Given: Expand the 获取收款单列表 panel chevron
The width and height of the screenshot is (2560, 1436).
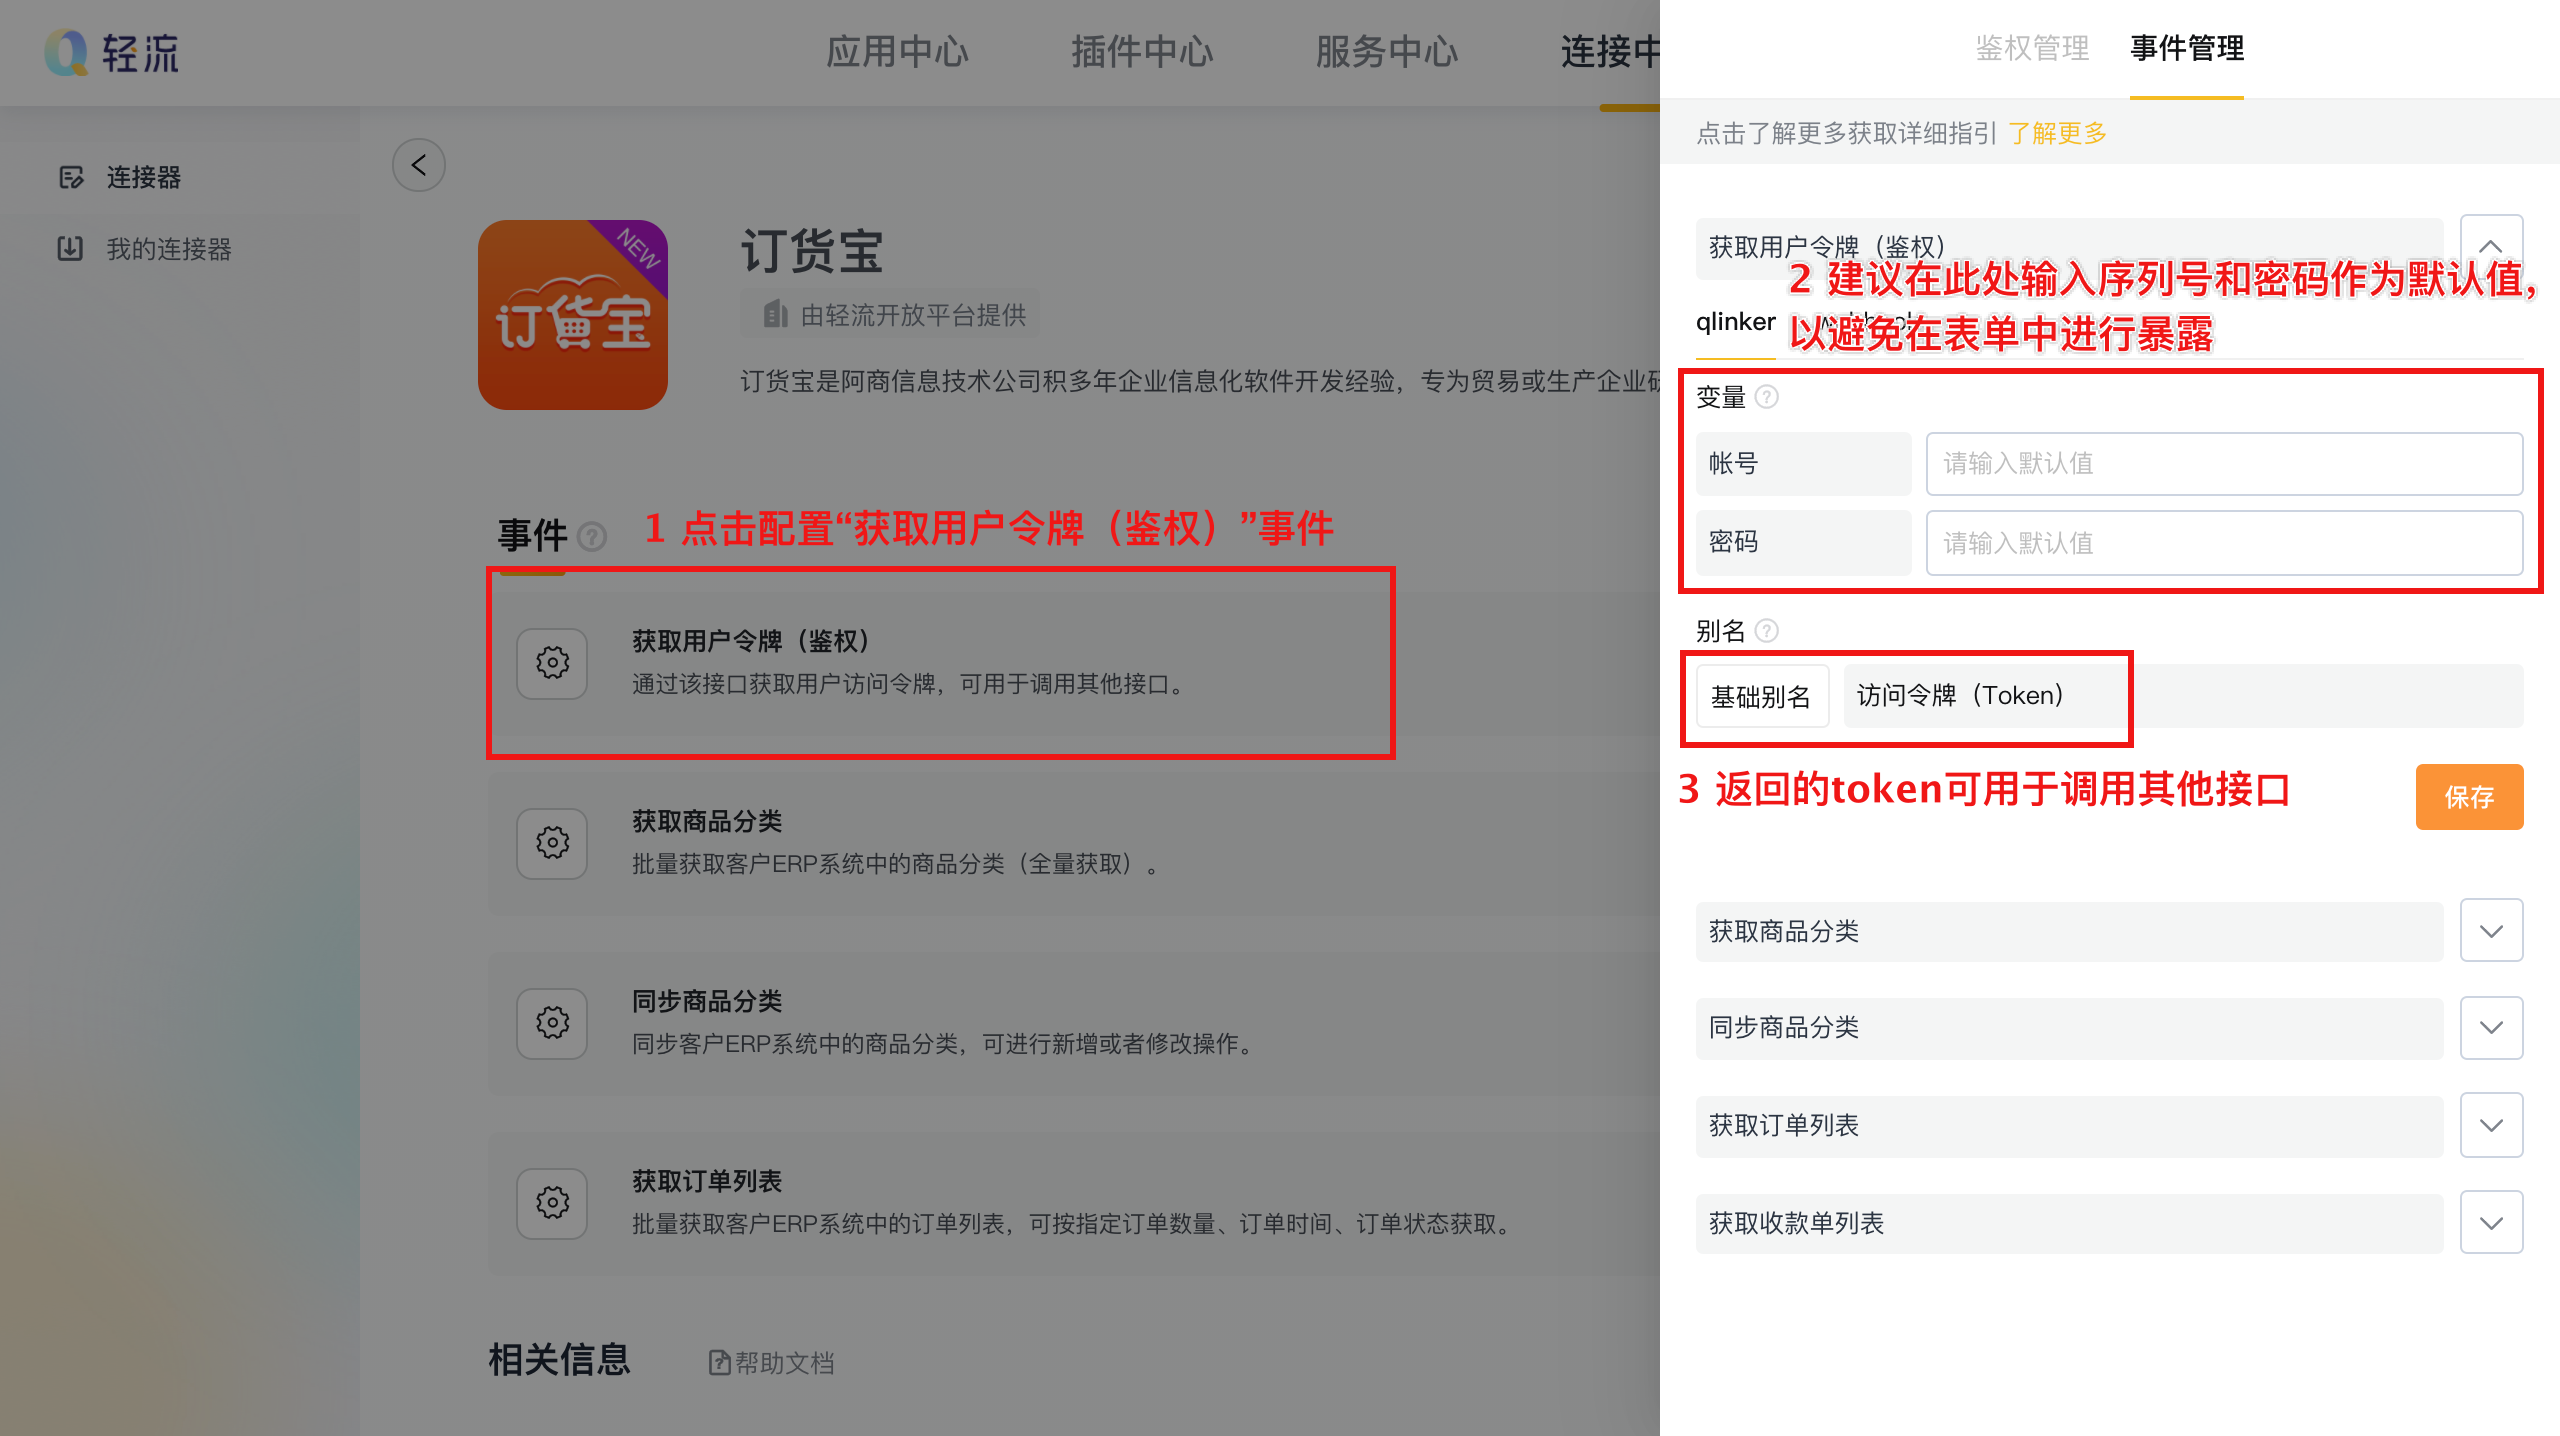Looking at the screenshot, I should pyautogui.click(x=2491, y=1222).
